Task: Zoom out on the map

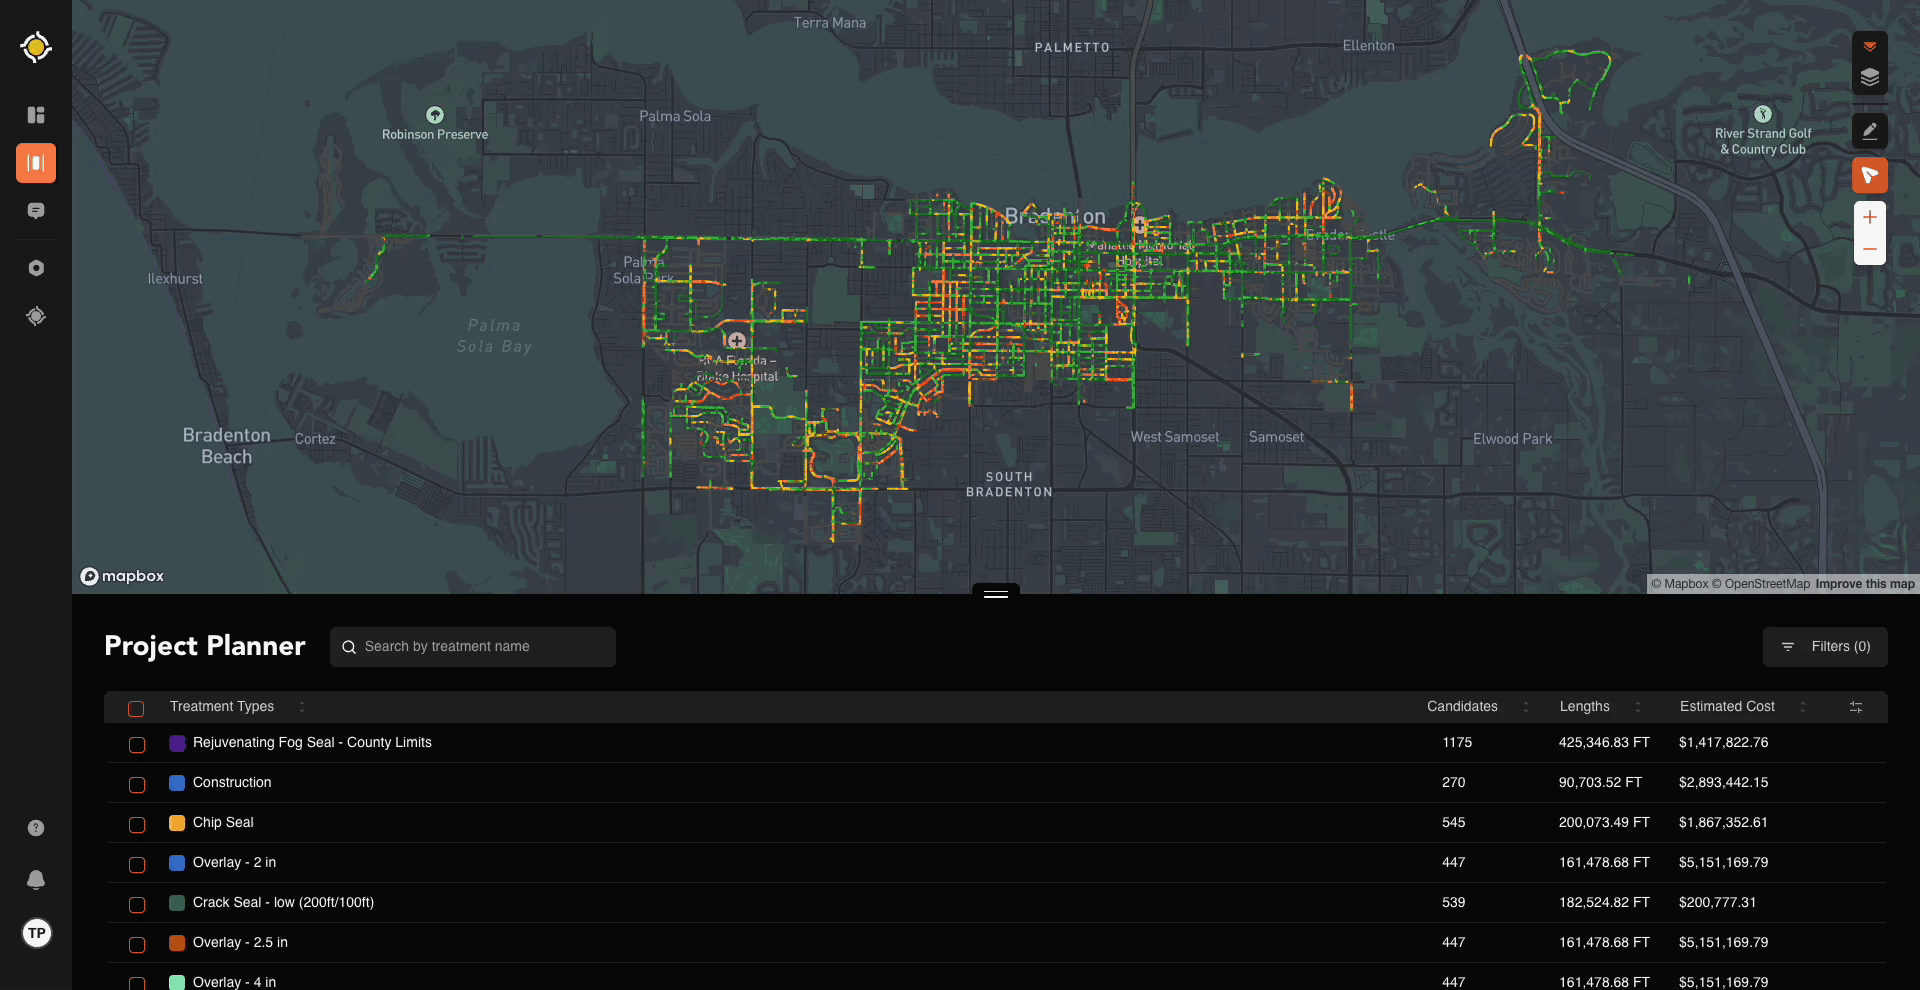Action: tap(1869, 249)
